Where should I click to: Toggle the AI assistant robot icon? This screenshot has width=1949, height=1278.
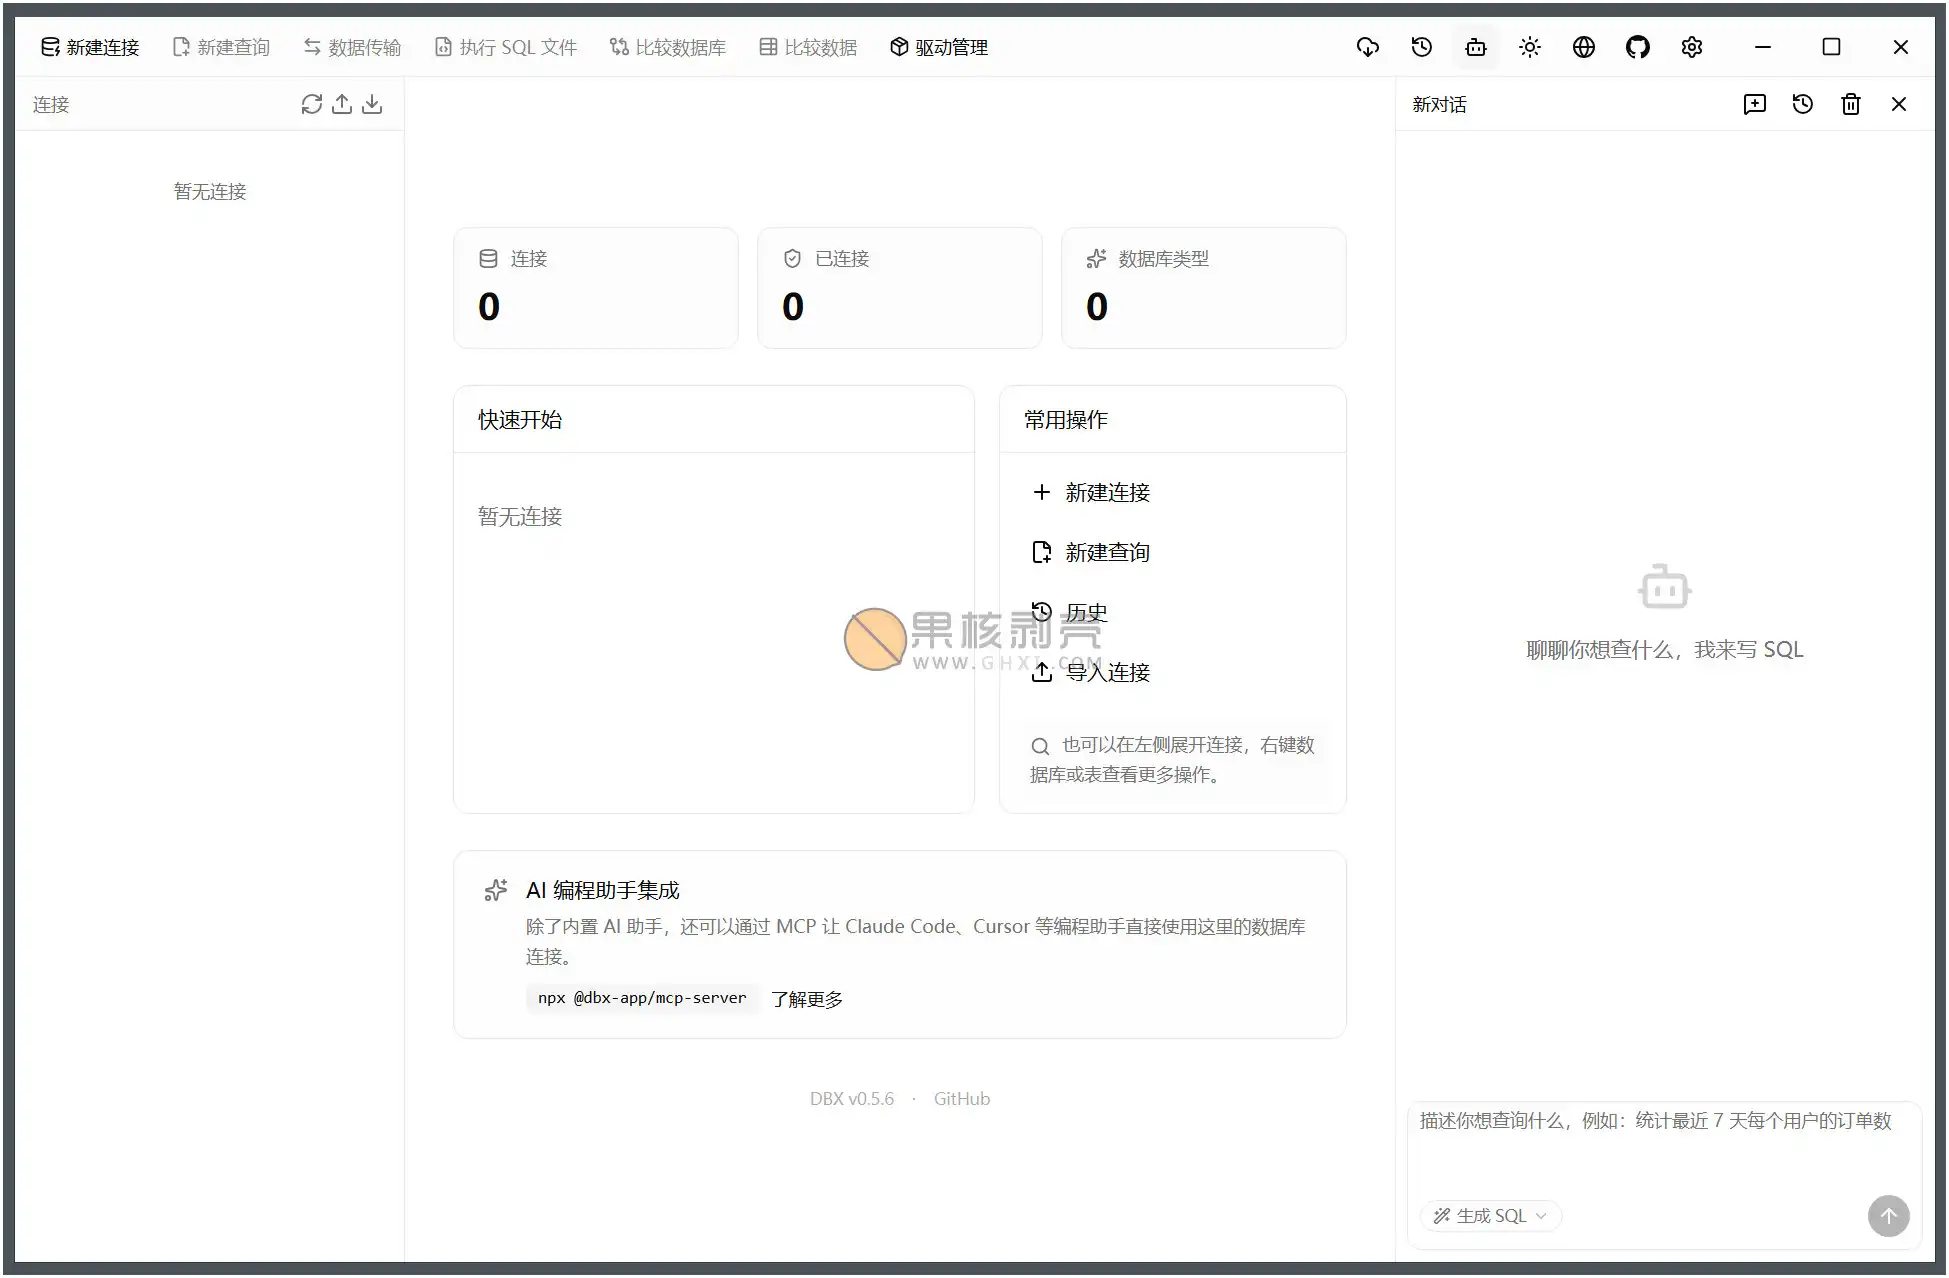point(1476,47)
